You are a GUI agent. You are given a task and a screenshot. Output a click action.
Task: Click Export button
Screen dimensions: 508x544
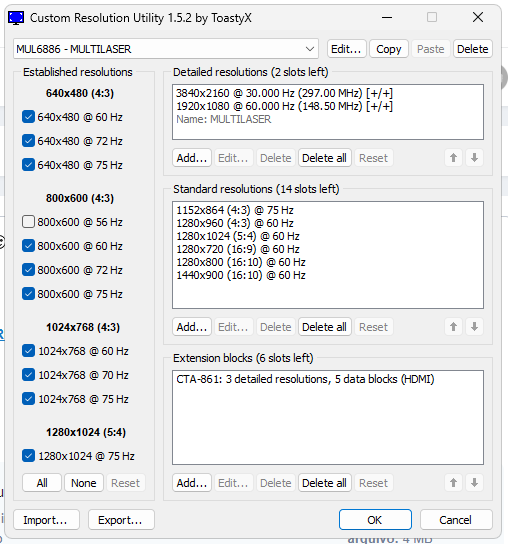coord(121,520)
